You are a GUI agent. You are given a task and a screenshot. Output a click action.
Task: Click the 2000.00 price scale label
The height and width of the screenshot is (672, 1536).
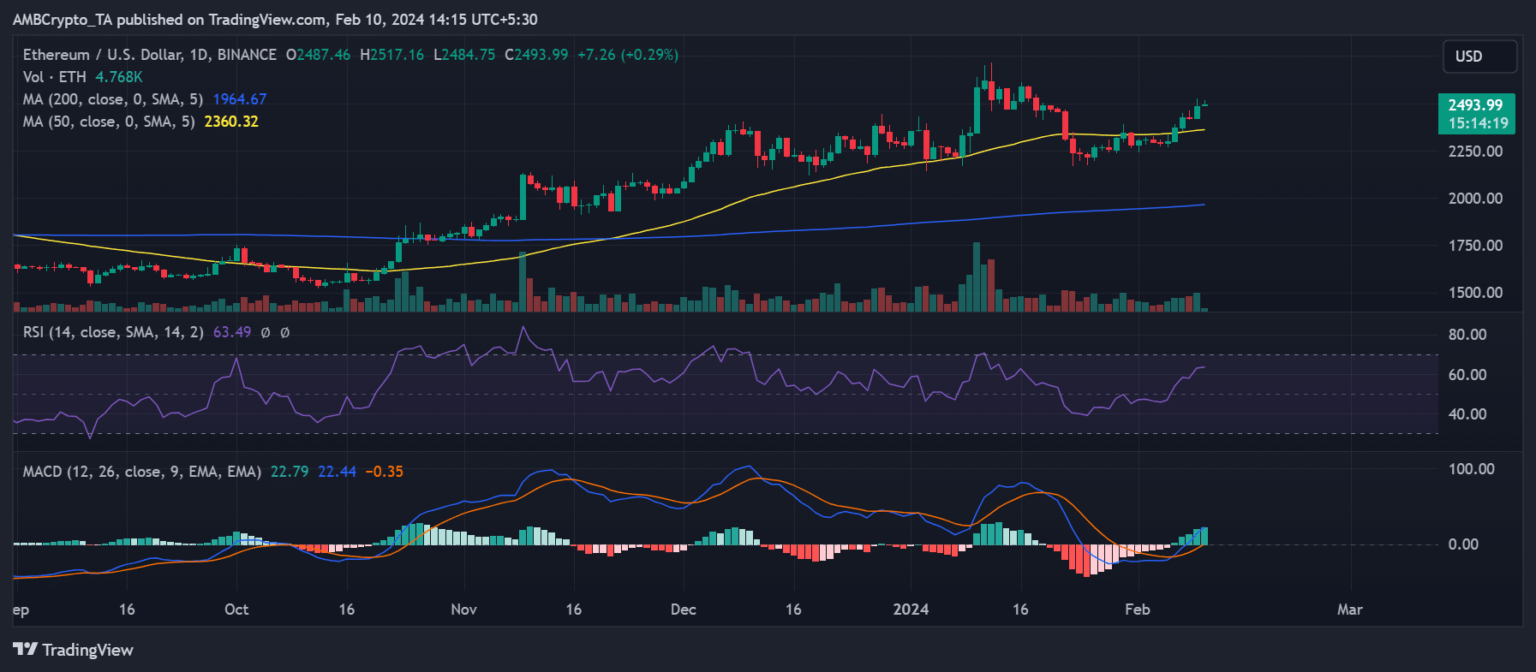pos(1478,198)
